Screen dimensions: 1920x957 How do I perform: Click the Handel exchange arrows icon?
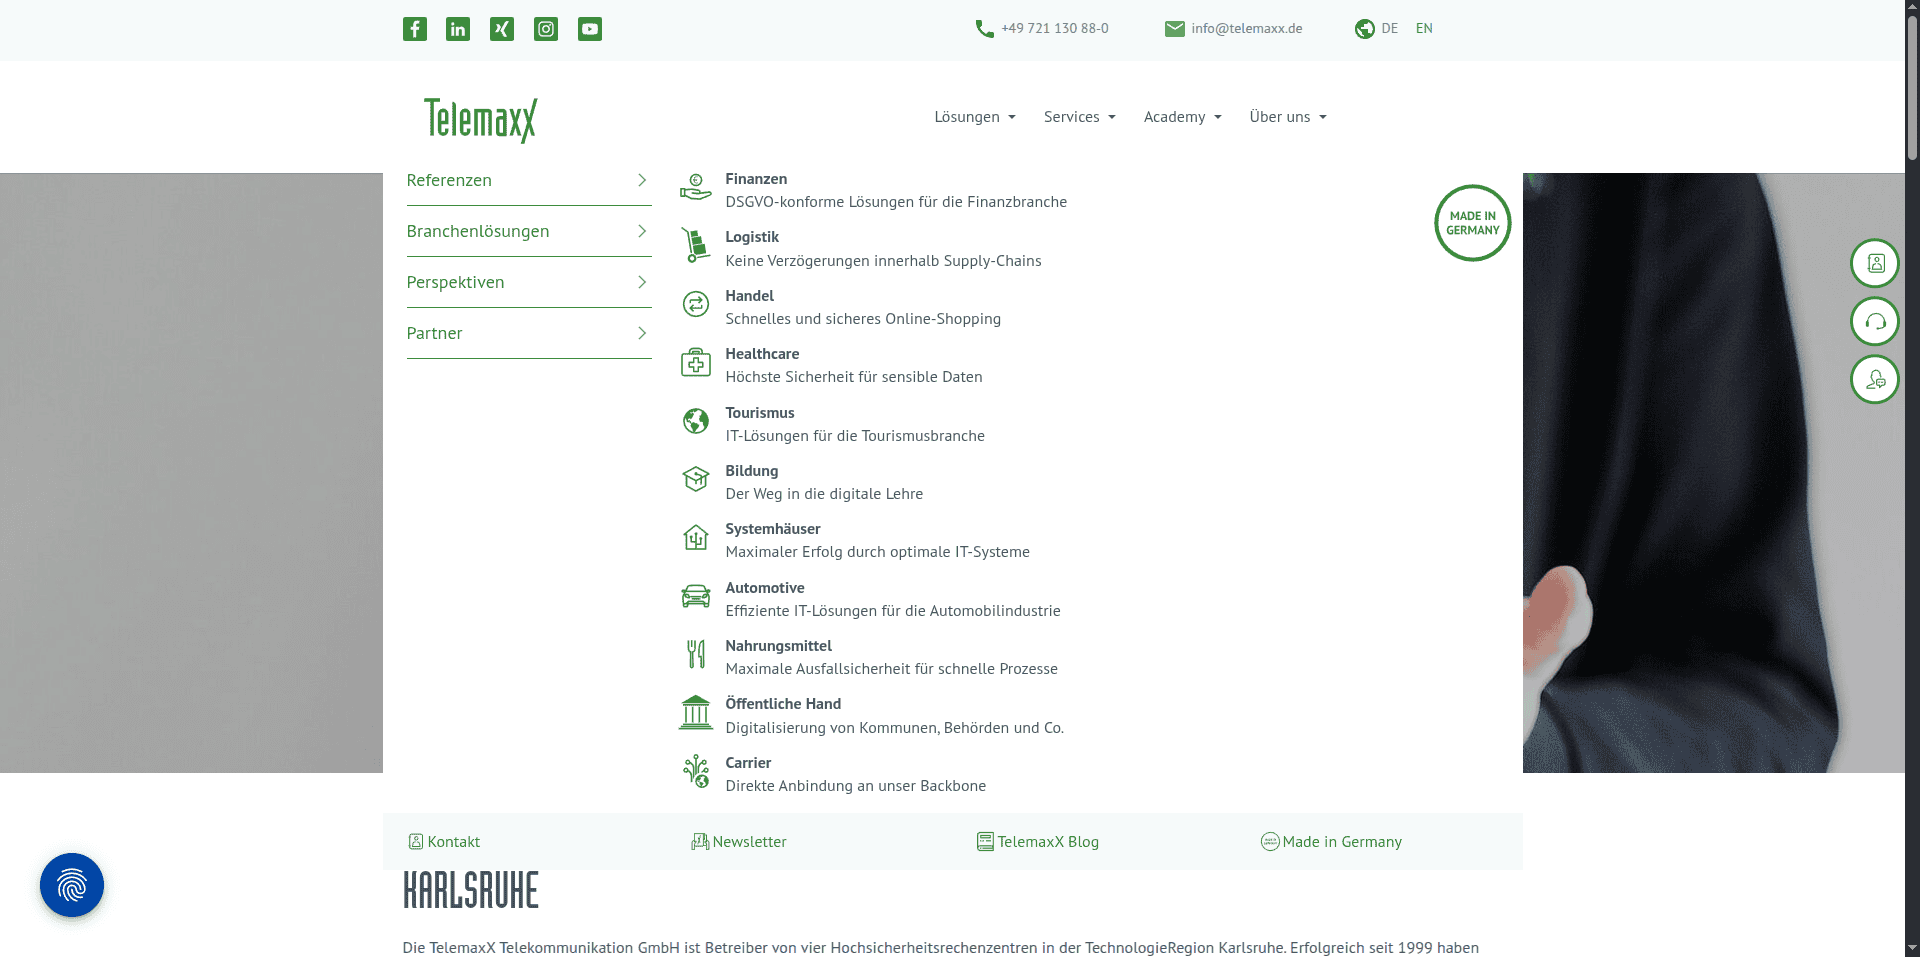(696, 304)
